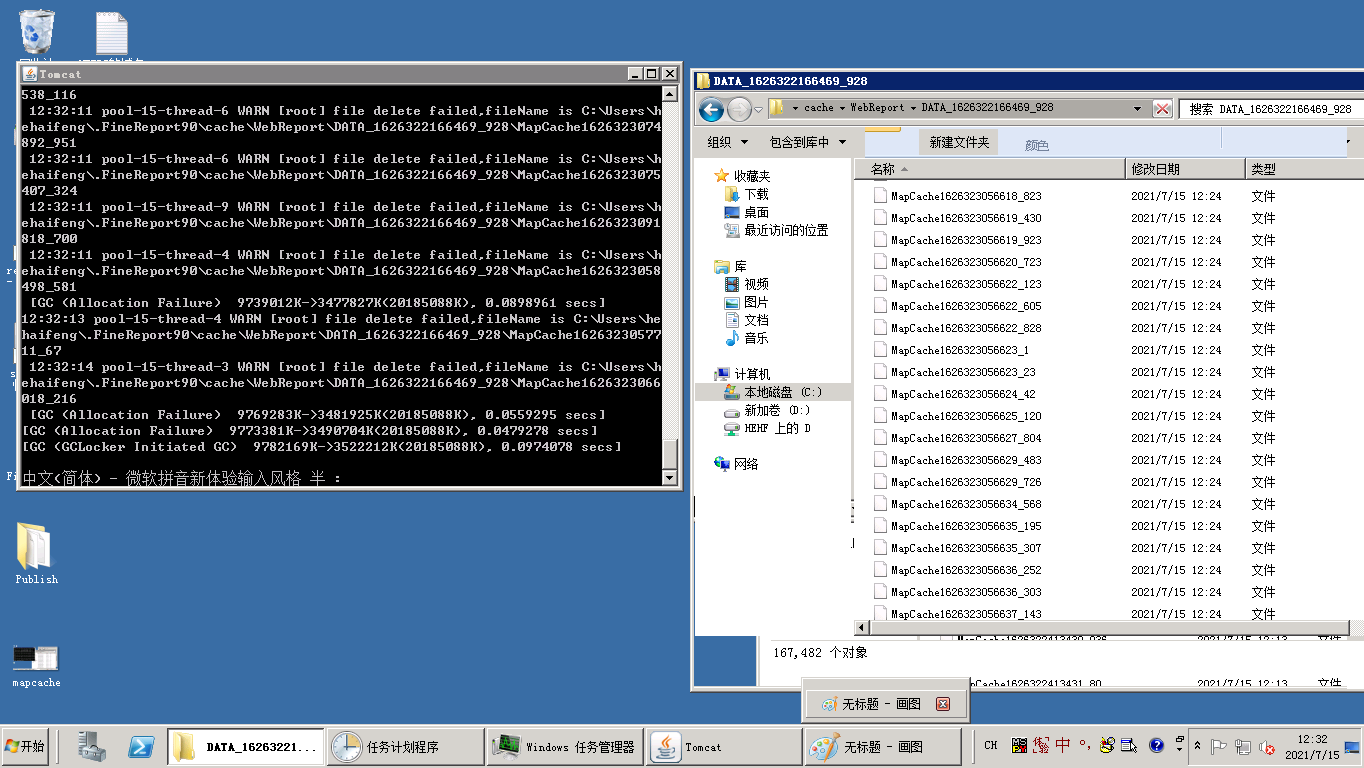Select 本地磁盘 (C:) in navigation pane

coord(773,392)
